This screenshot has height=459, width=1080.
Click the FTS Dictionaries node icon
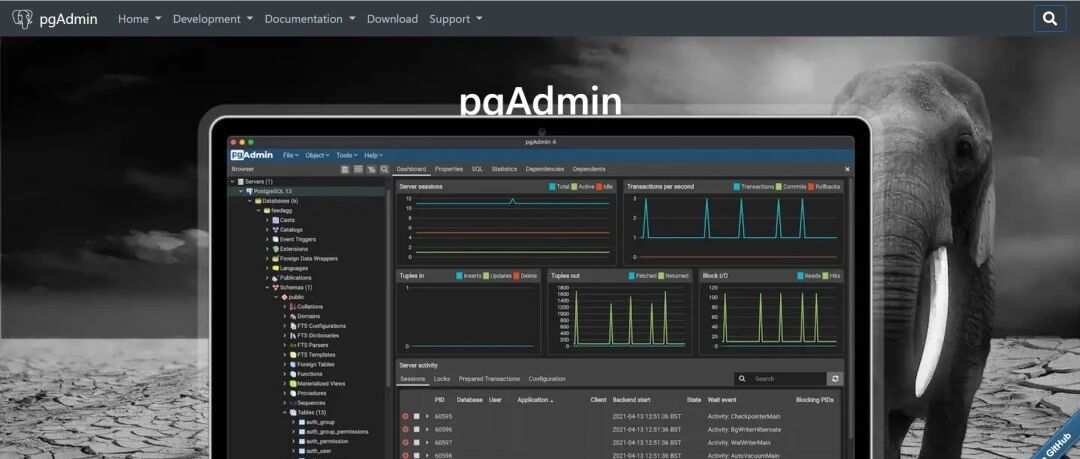tap(293, 336)
